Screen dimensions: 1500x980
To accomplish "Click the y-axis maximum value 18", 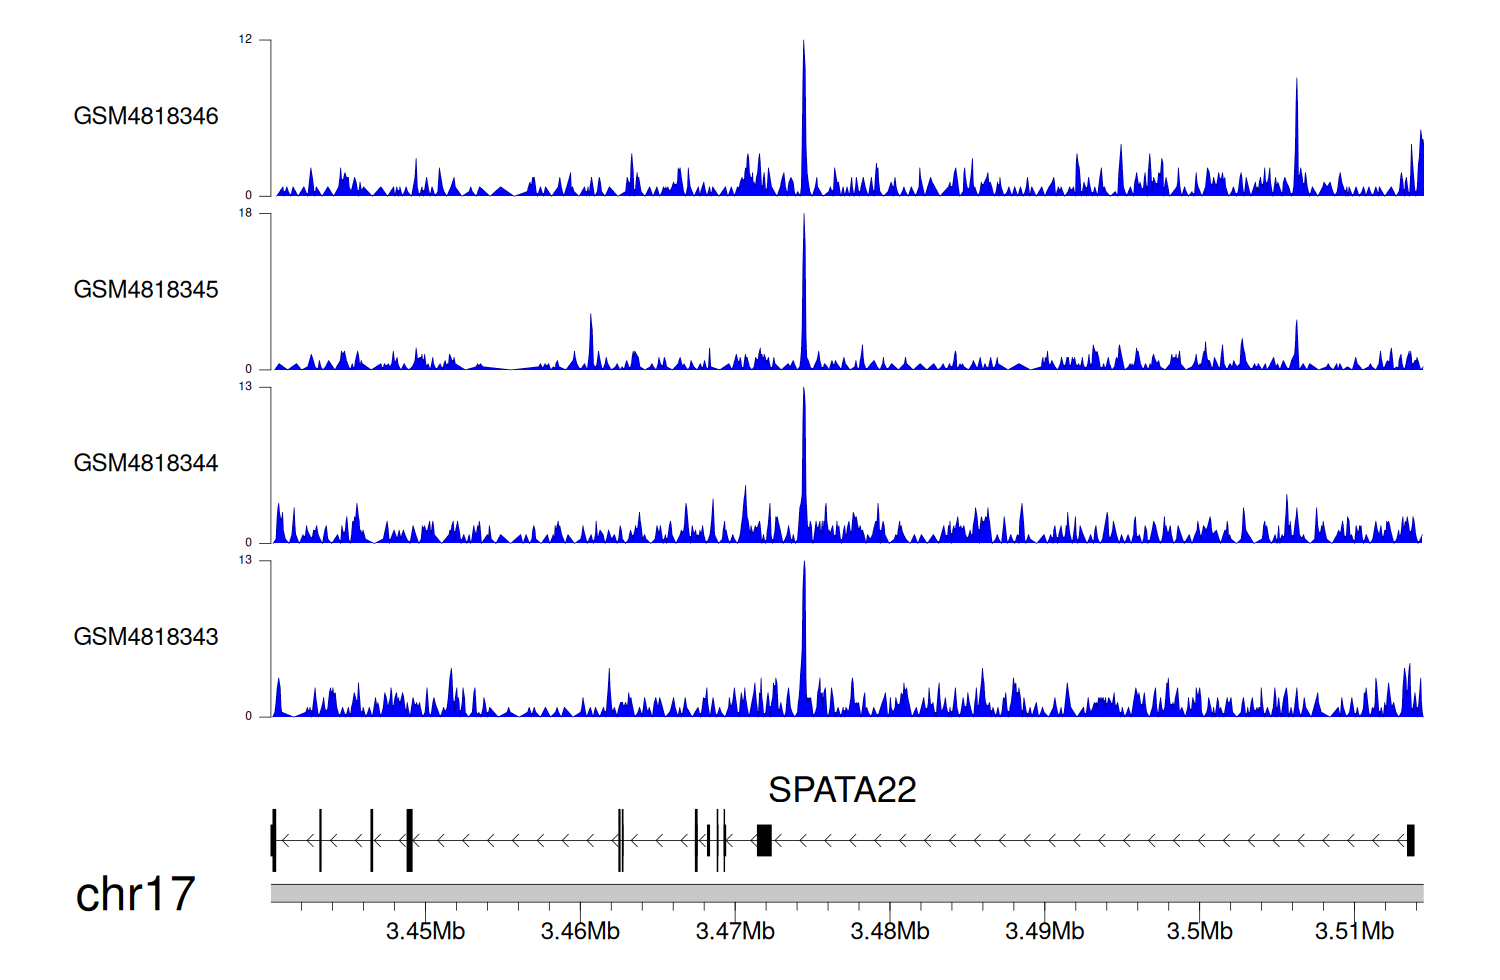I will tap(245, 213).
